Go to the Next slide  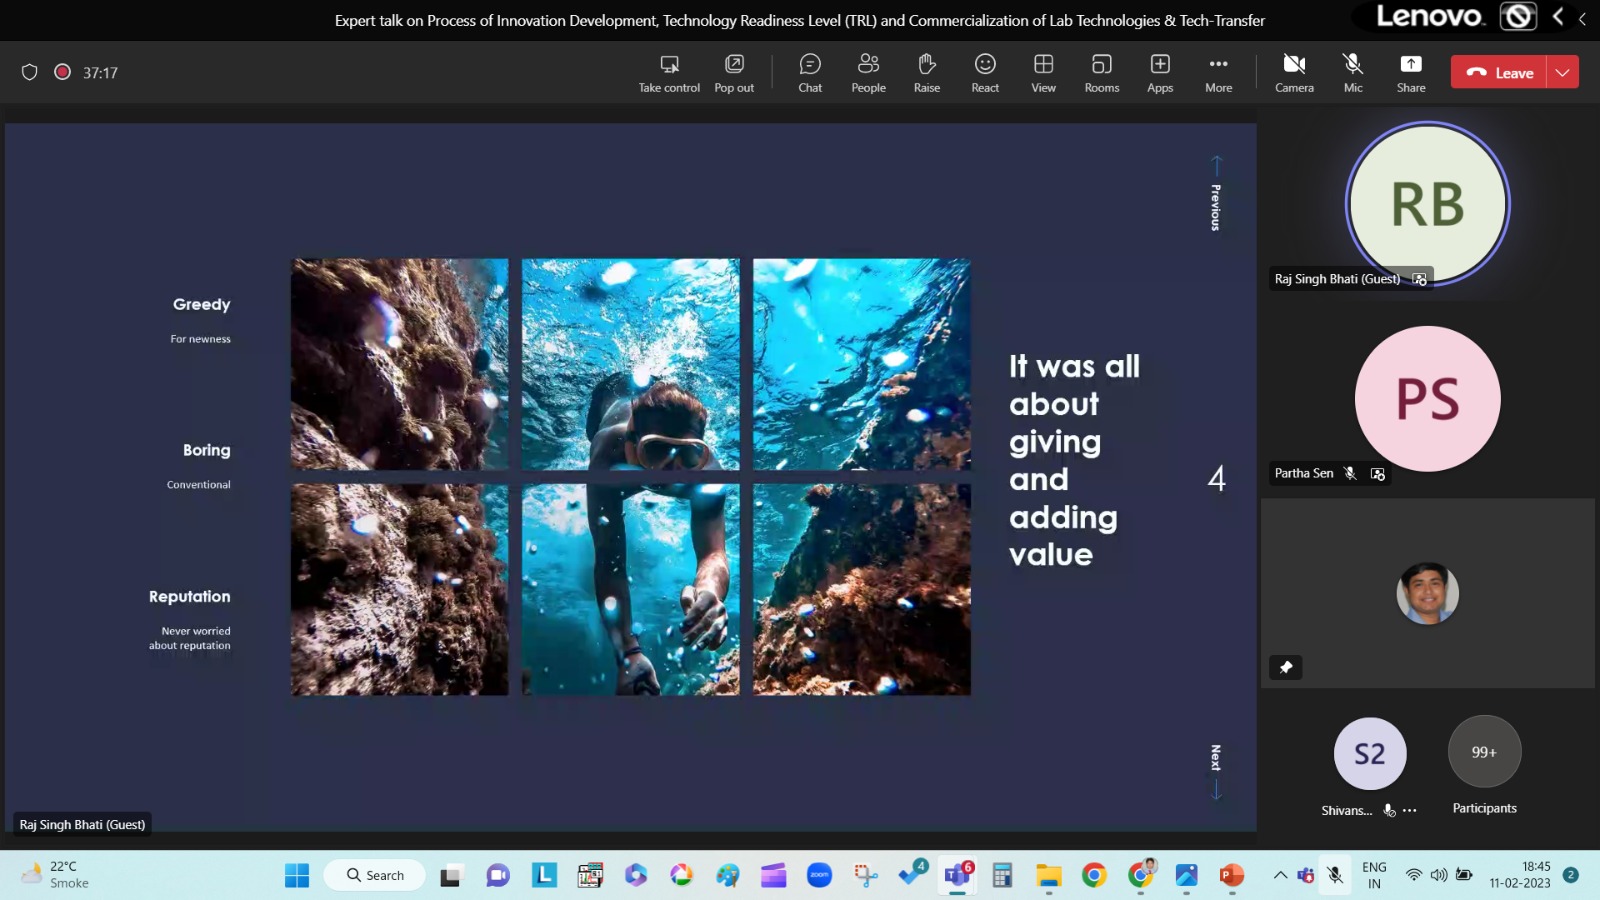[1216, 772]
